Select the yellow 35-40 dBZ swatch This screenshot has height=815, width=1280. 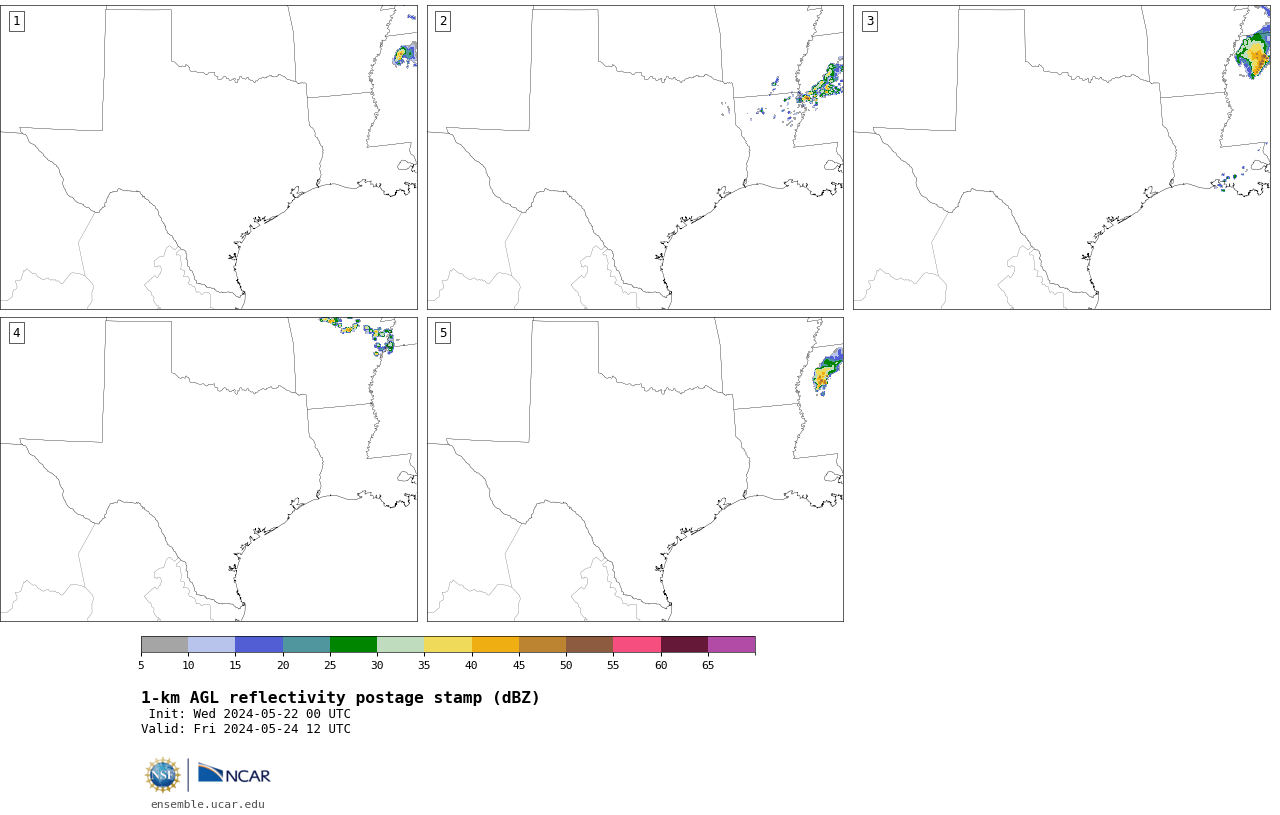pos(448,644)
